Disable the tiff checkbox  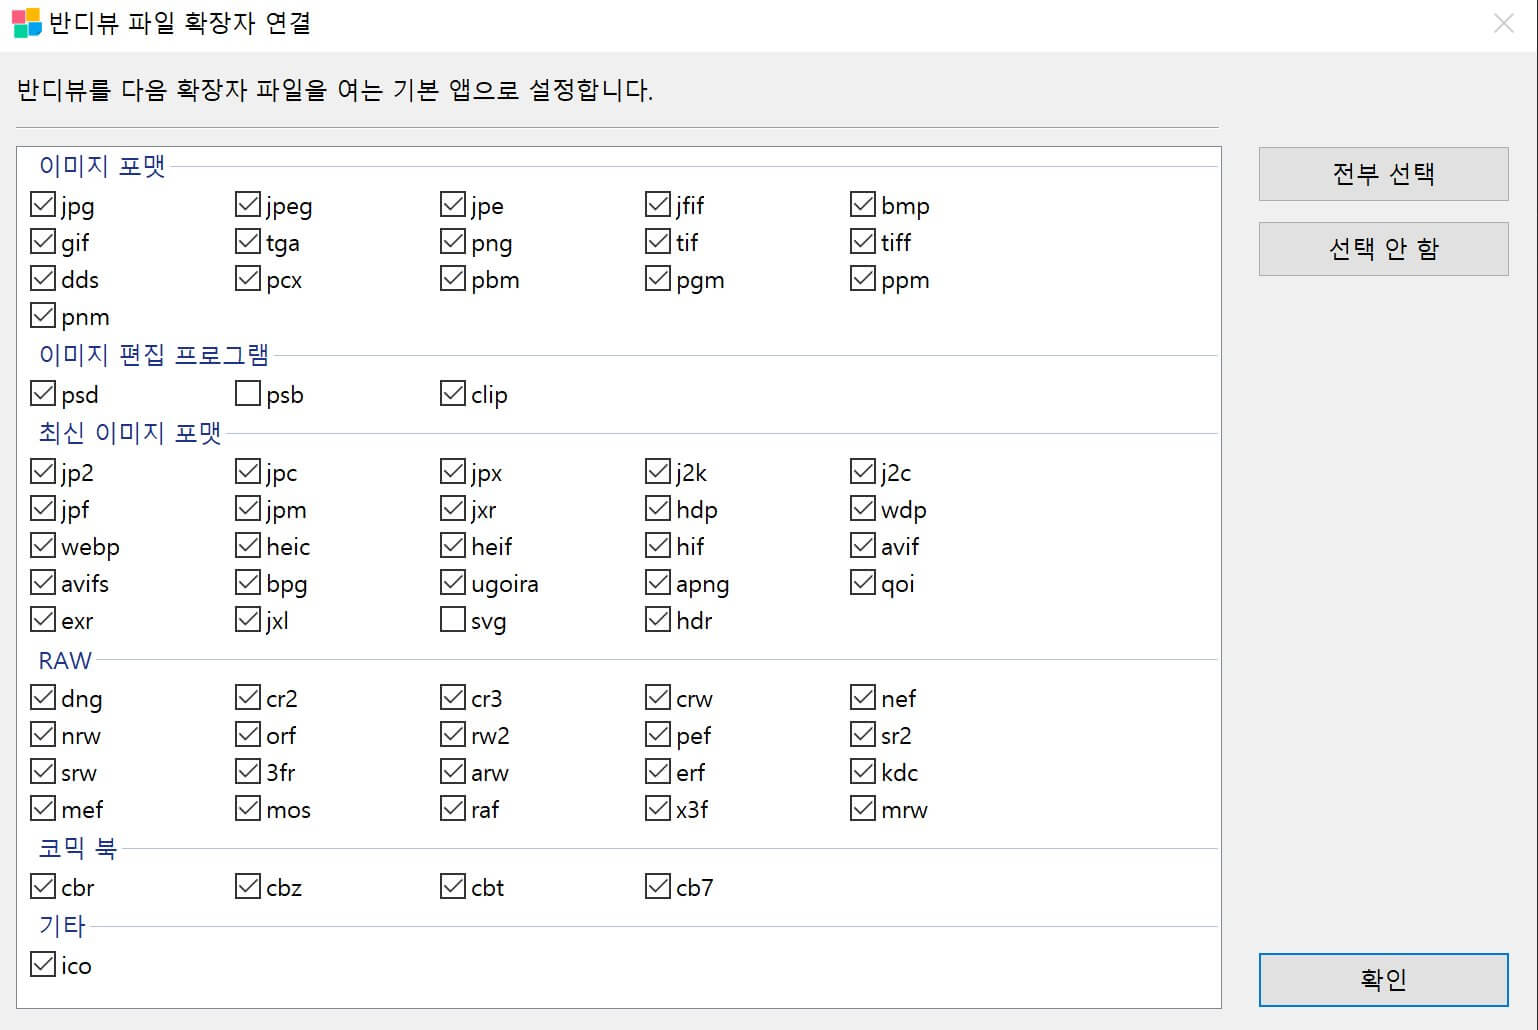[862, 241]
